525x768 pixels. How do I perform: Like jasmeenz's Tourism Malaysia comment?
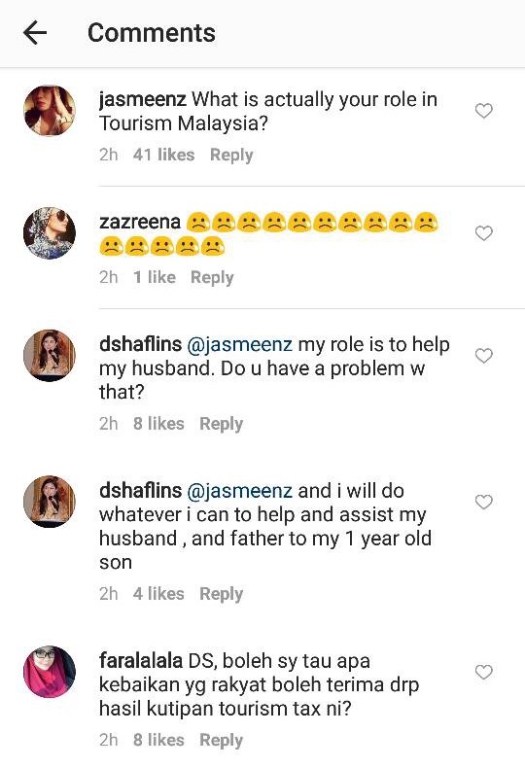[x=484, y=111]
